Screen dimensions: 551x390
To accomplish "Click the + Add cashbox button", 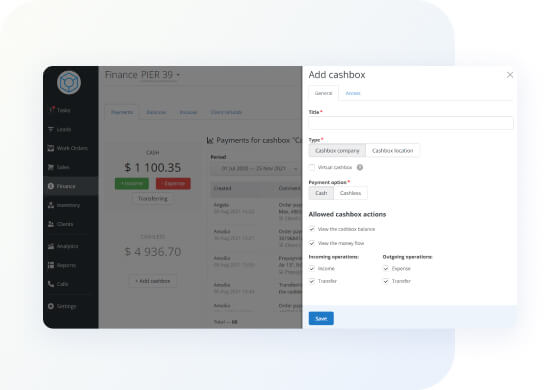I will 153,281.
